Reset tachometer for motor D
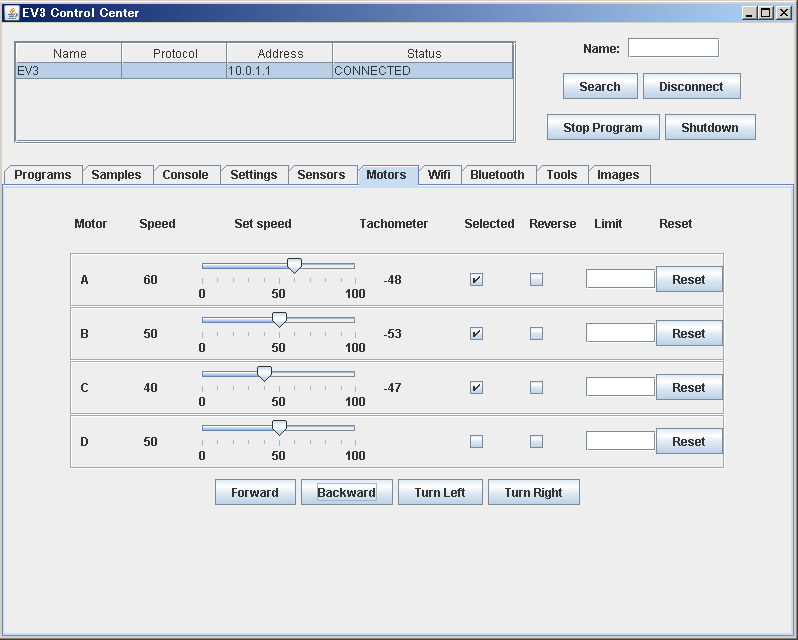 pyautogui.click(x=689, y=441)
